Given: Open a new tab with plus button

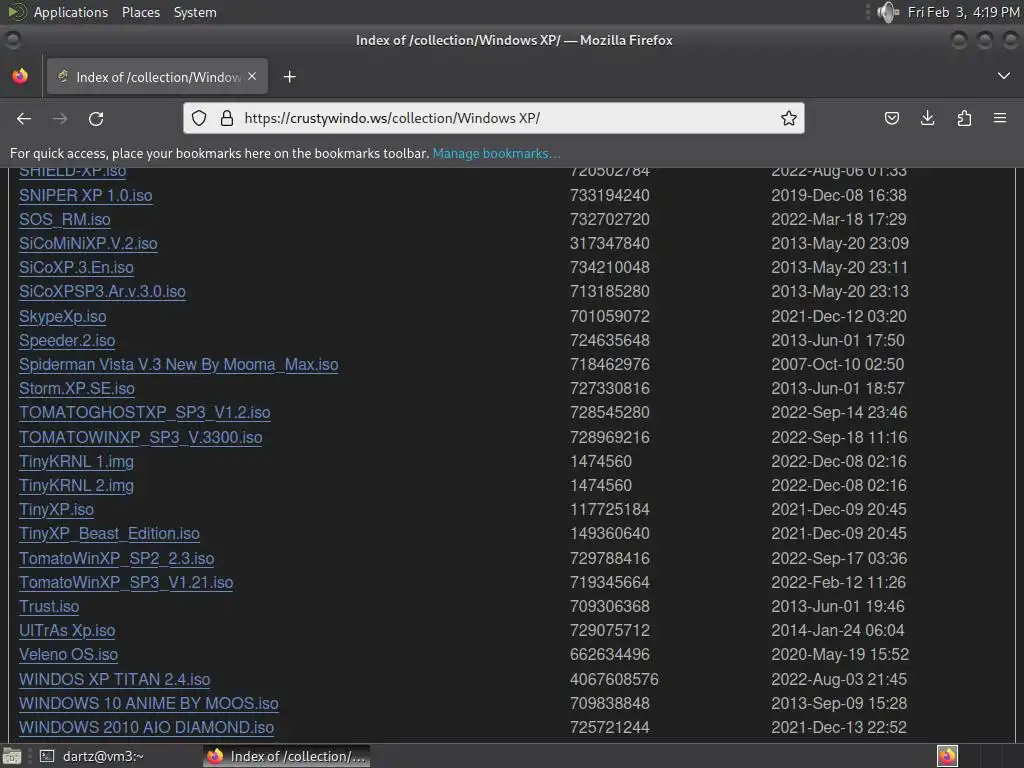Looking at the screenshot, I should 289,77.
